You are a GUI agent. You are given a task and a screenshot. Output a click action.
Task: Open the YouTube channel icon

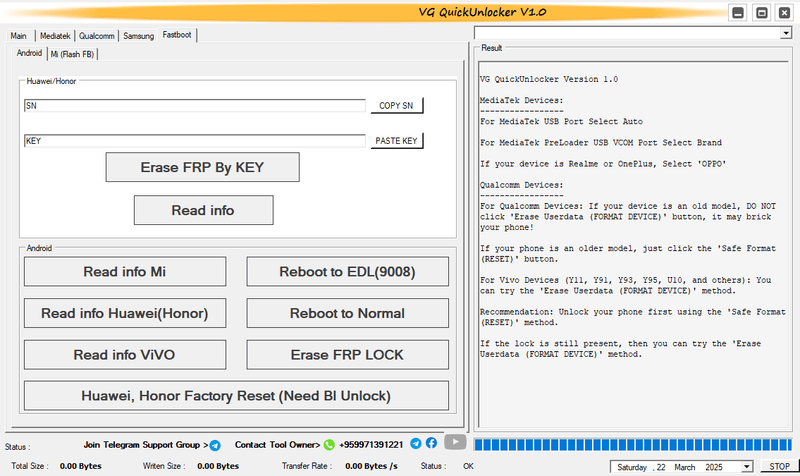(x=455, y=442)
